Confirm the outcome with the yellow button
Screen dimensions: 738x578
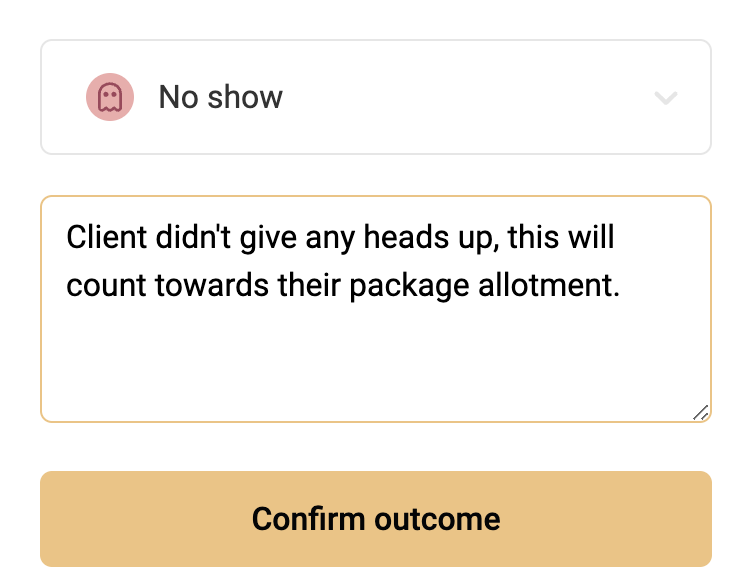click(x=376, y=519)
